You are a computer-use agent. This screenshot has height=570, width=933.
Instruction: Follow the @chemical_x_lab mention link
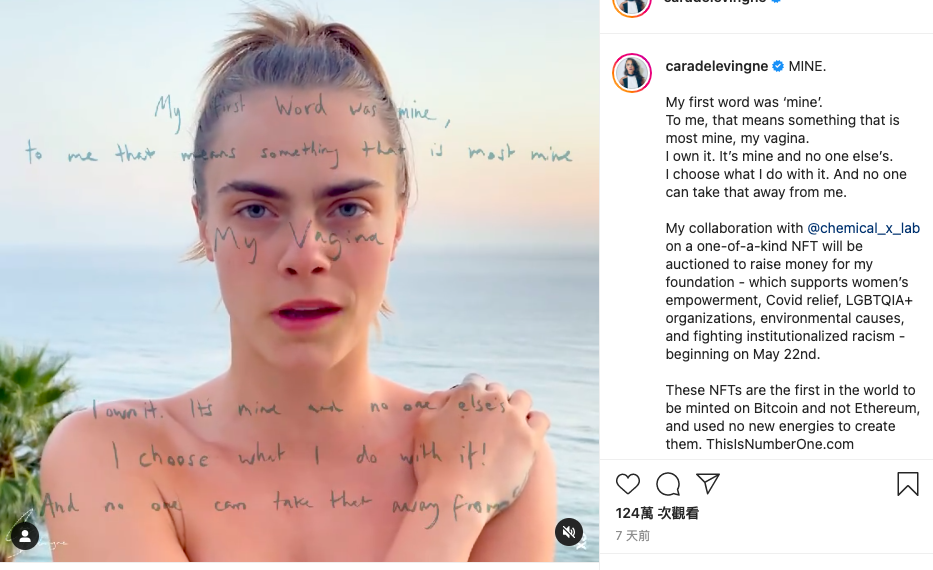coord(863,228)
